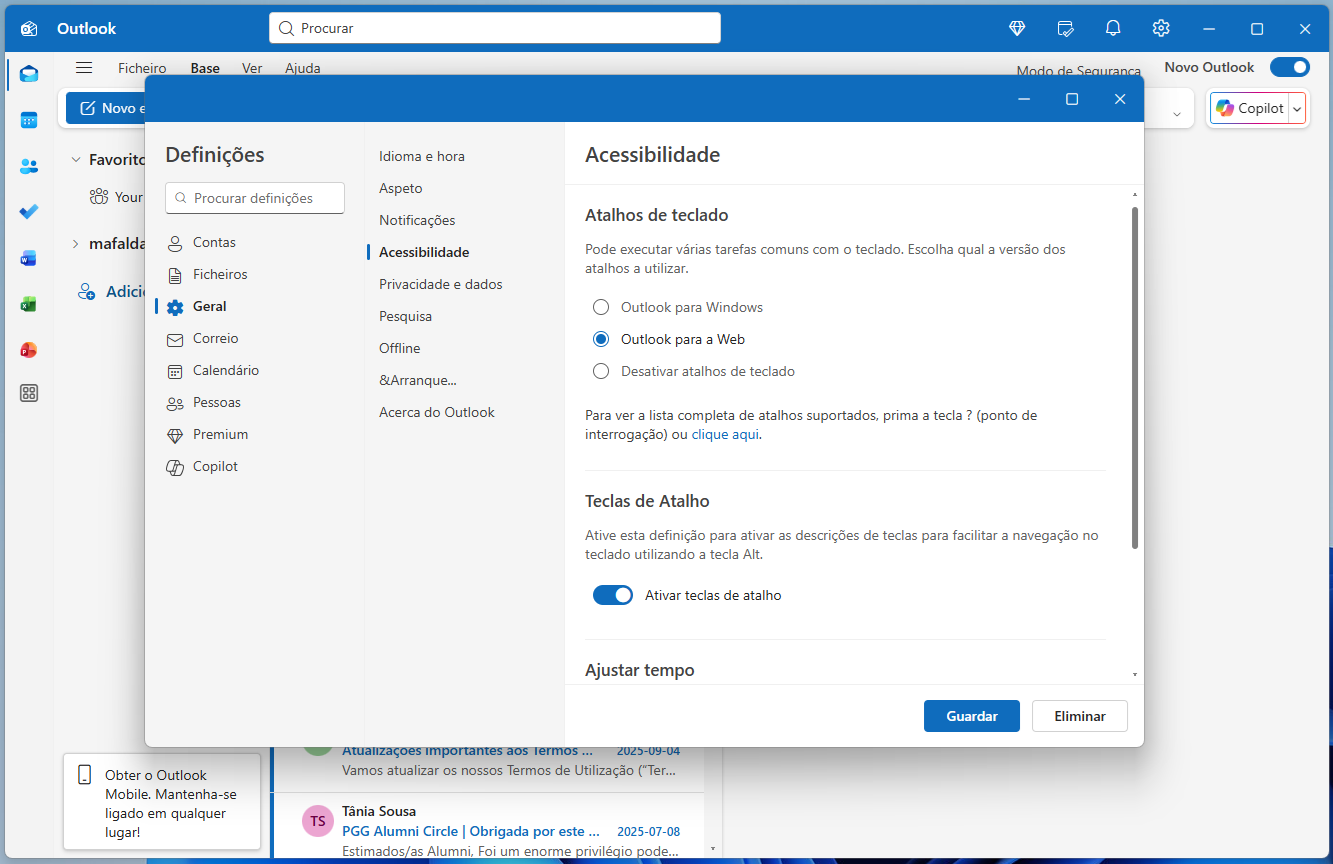Open the Mail icon in the sidebar
Viewport: 1333px width, 864px height.
pos(28,73)
